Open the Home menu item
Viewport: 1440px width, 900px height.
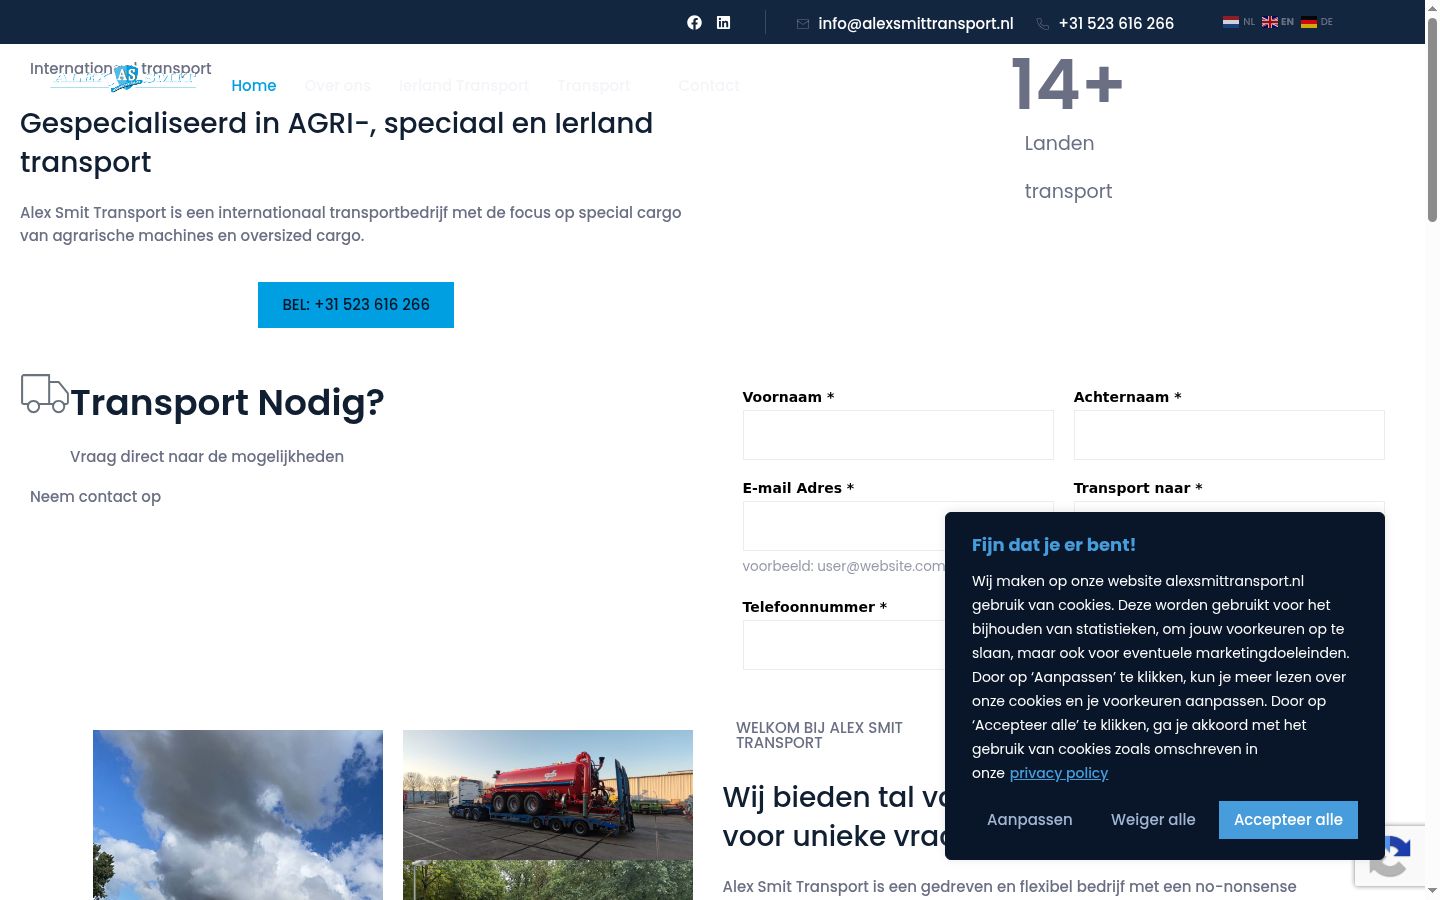pos(254,86)
